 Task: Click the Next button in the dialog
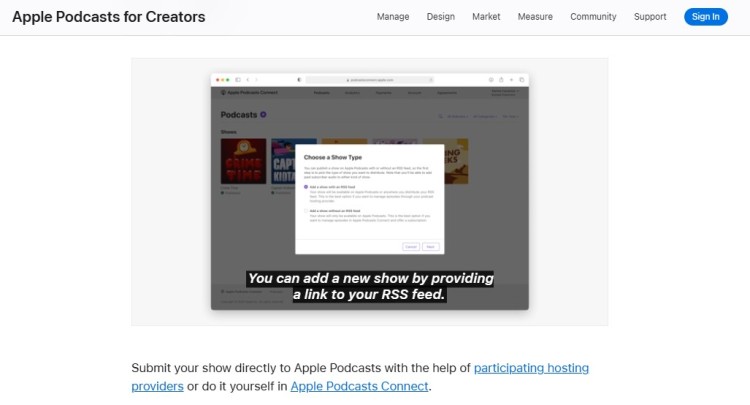coord(430,247)
